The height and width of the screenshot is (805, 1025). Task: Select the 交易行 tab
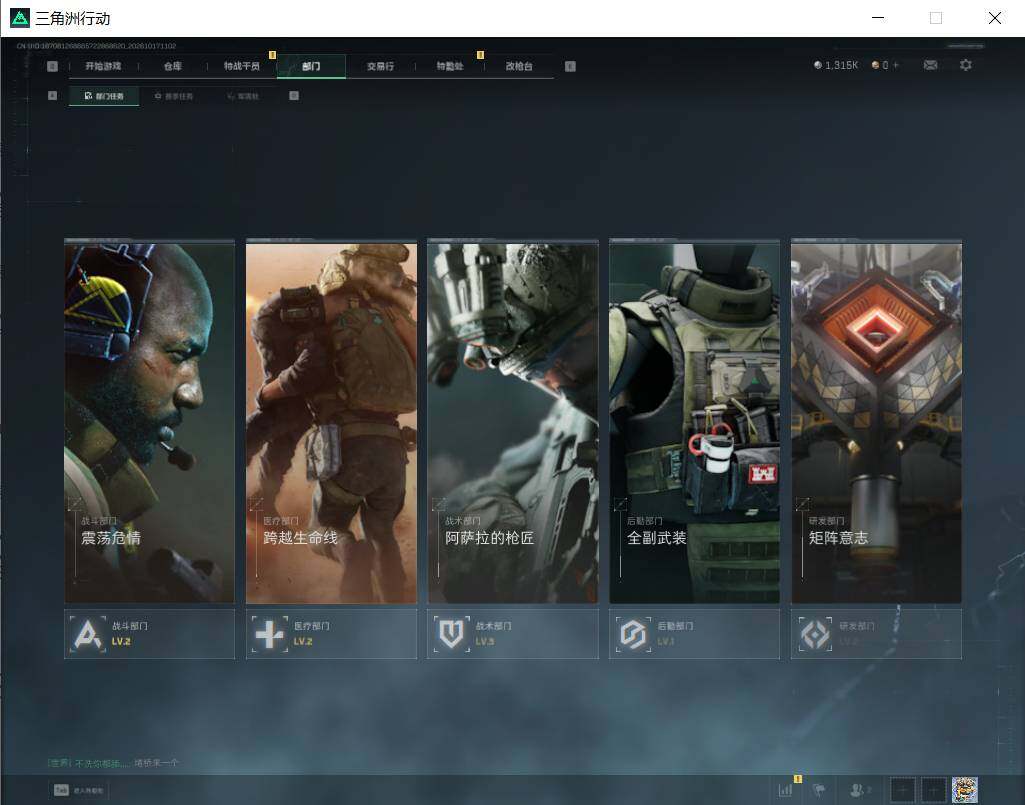click(x=380, y=66)
